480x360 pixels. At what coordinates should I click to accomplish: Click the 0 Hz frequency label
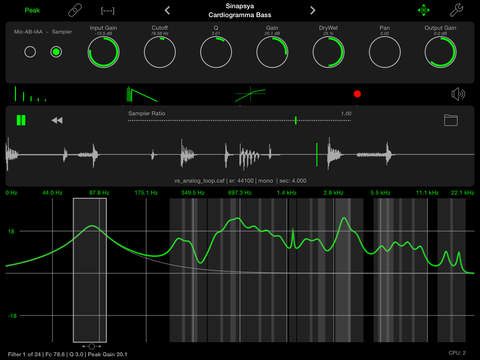[x=11, y=193]
